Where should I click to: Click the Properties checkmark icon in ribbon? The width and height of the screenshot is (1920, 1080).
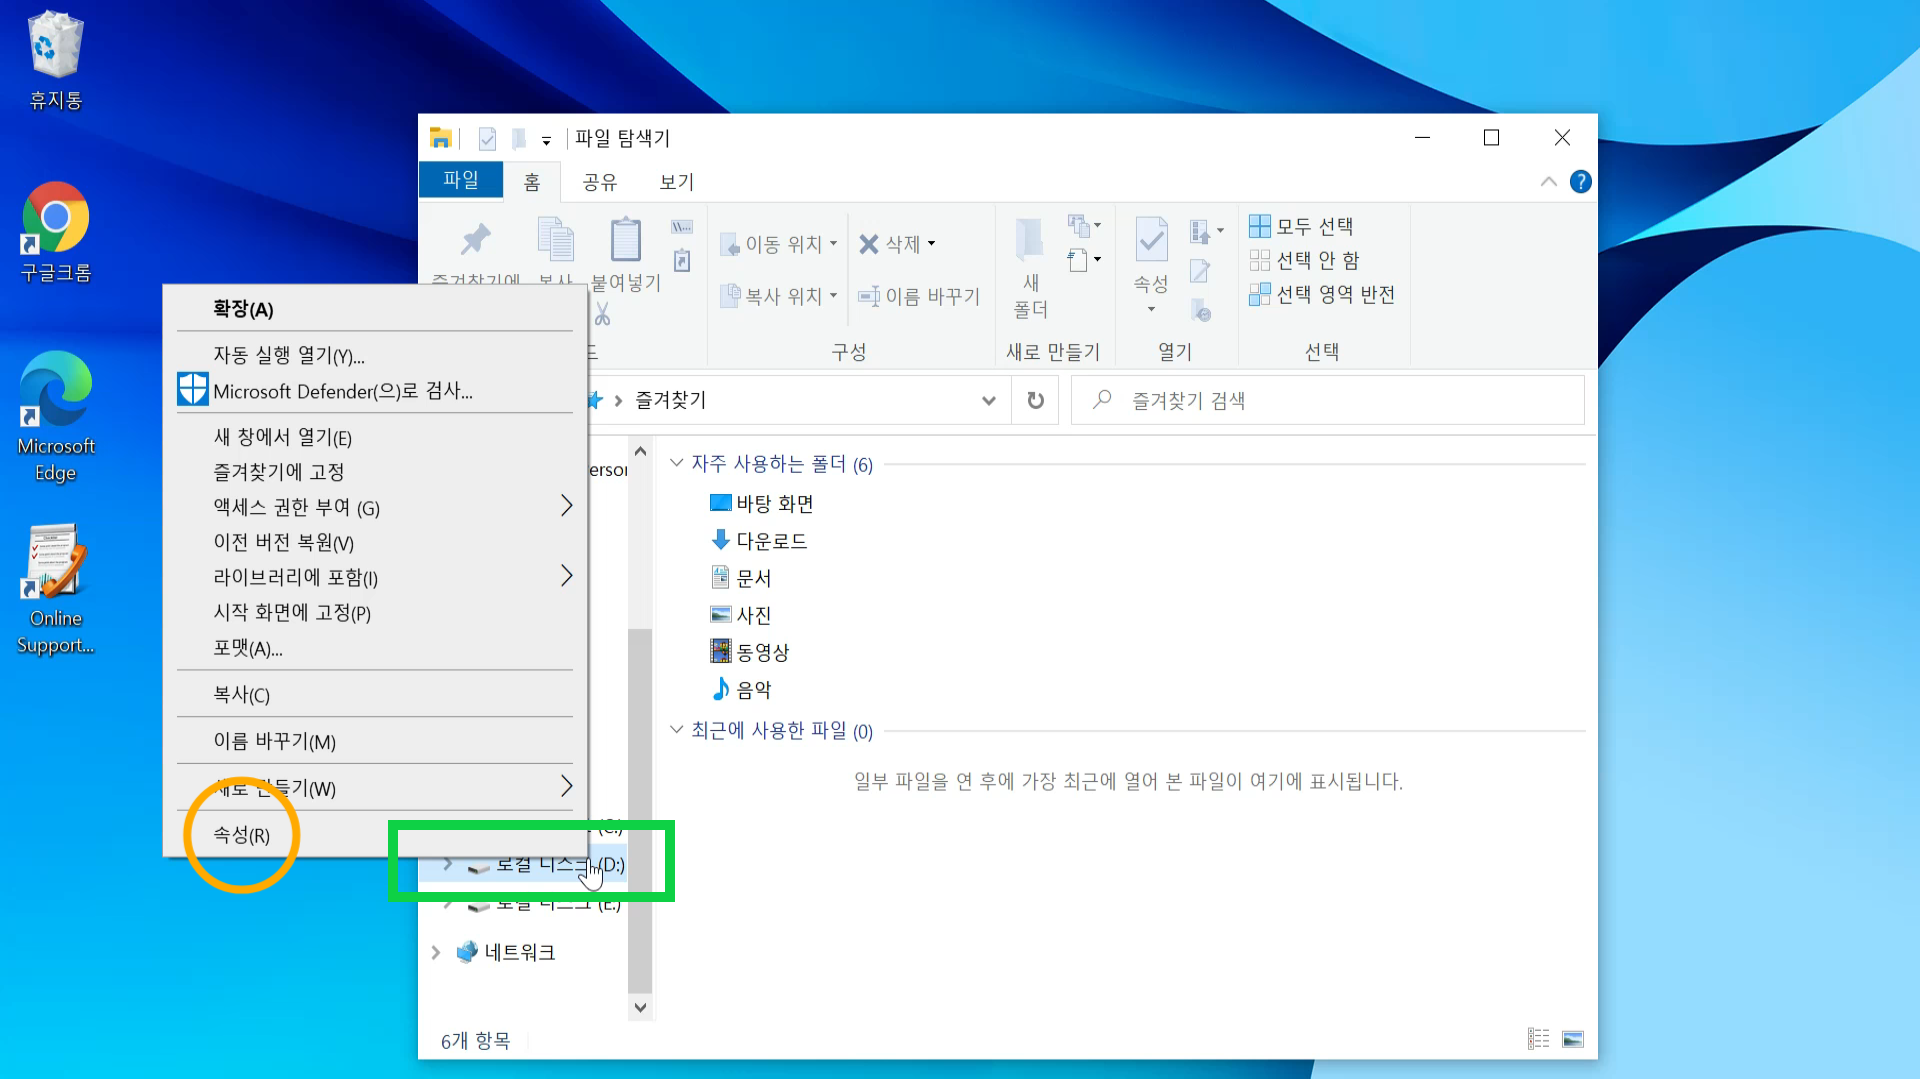point(1151,242)
